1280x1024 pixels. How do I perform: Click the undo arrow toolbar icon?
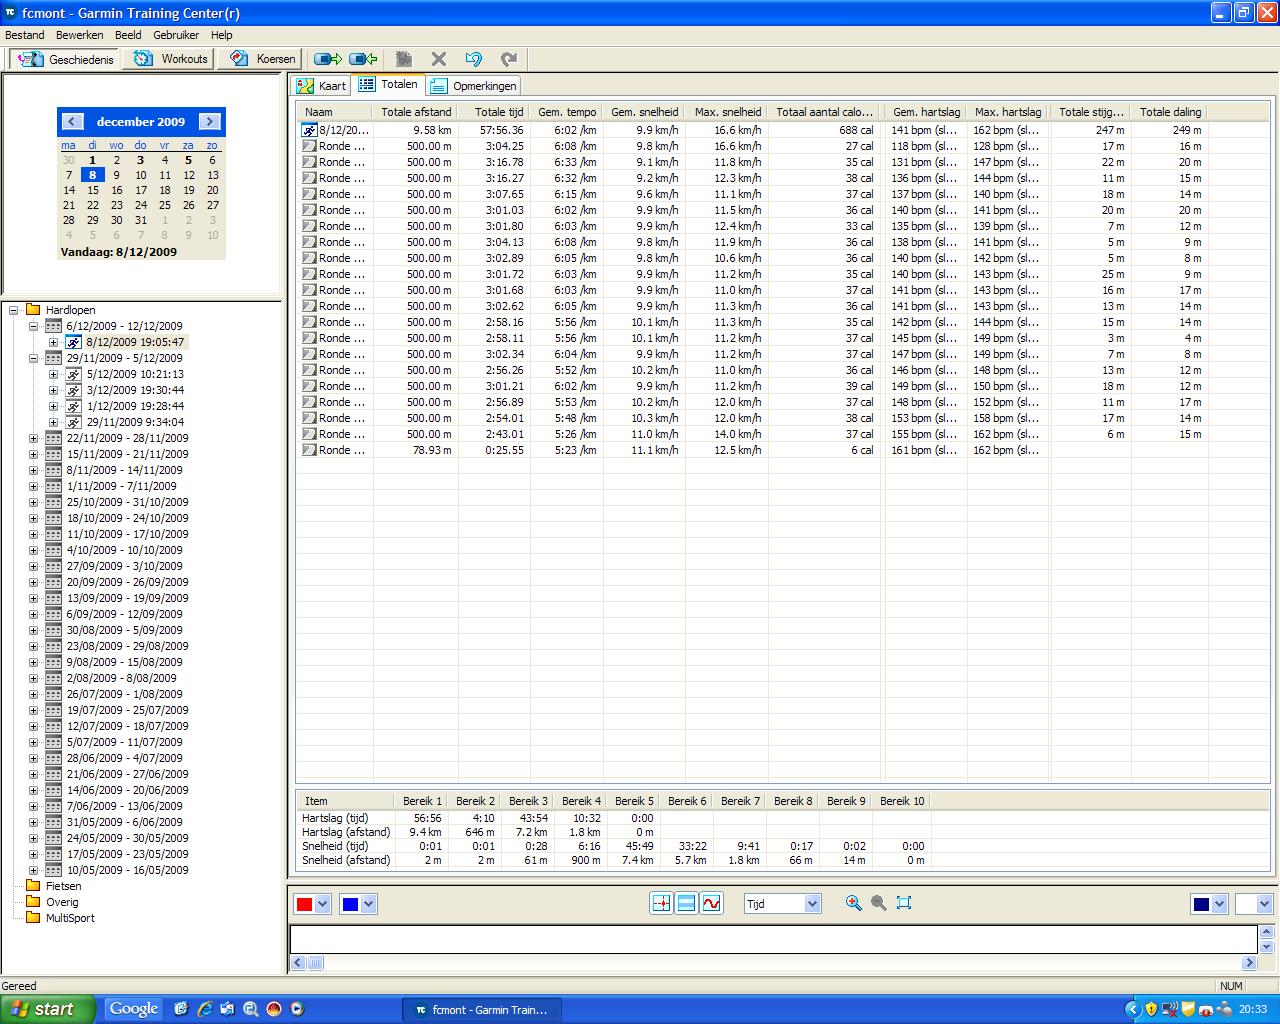coord(474,59)
